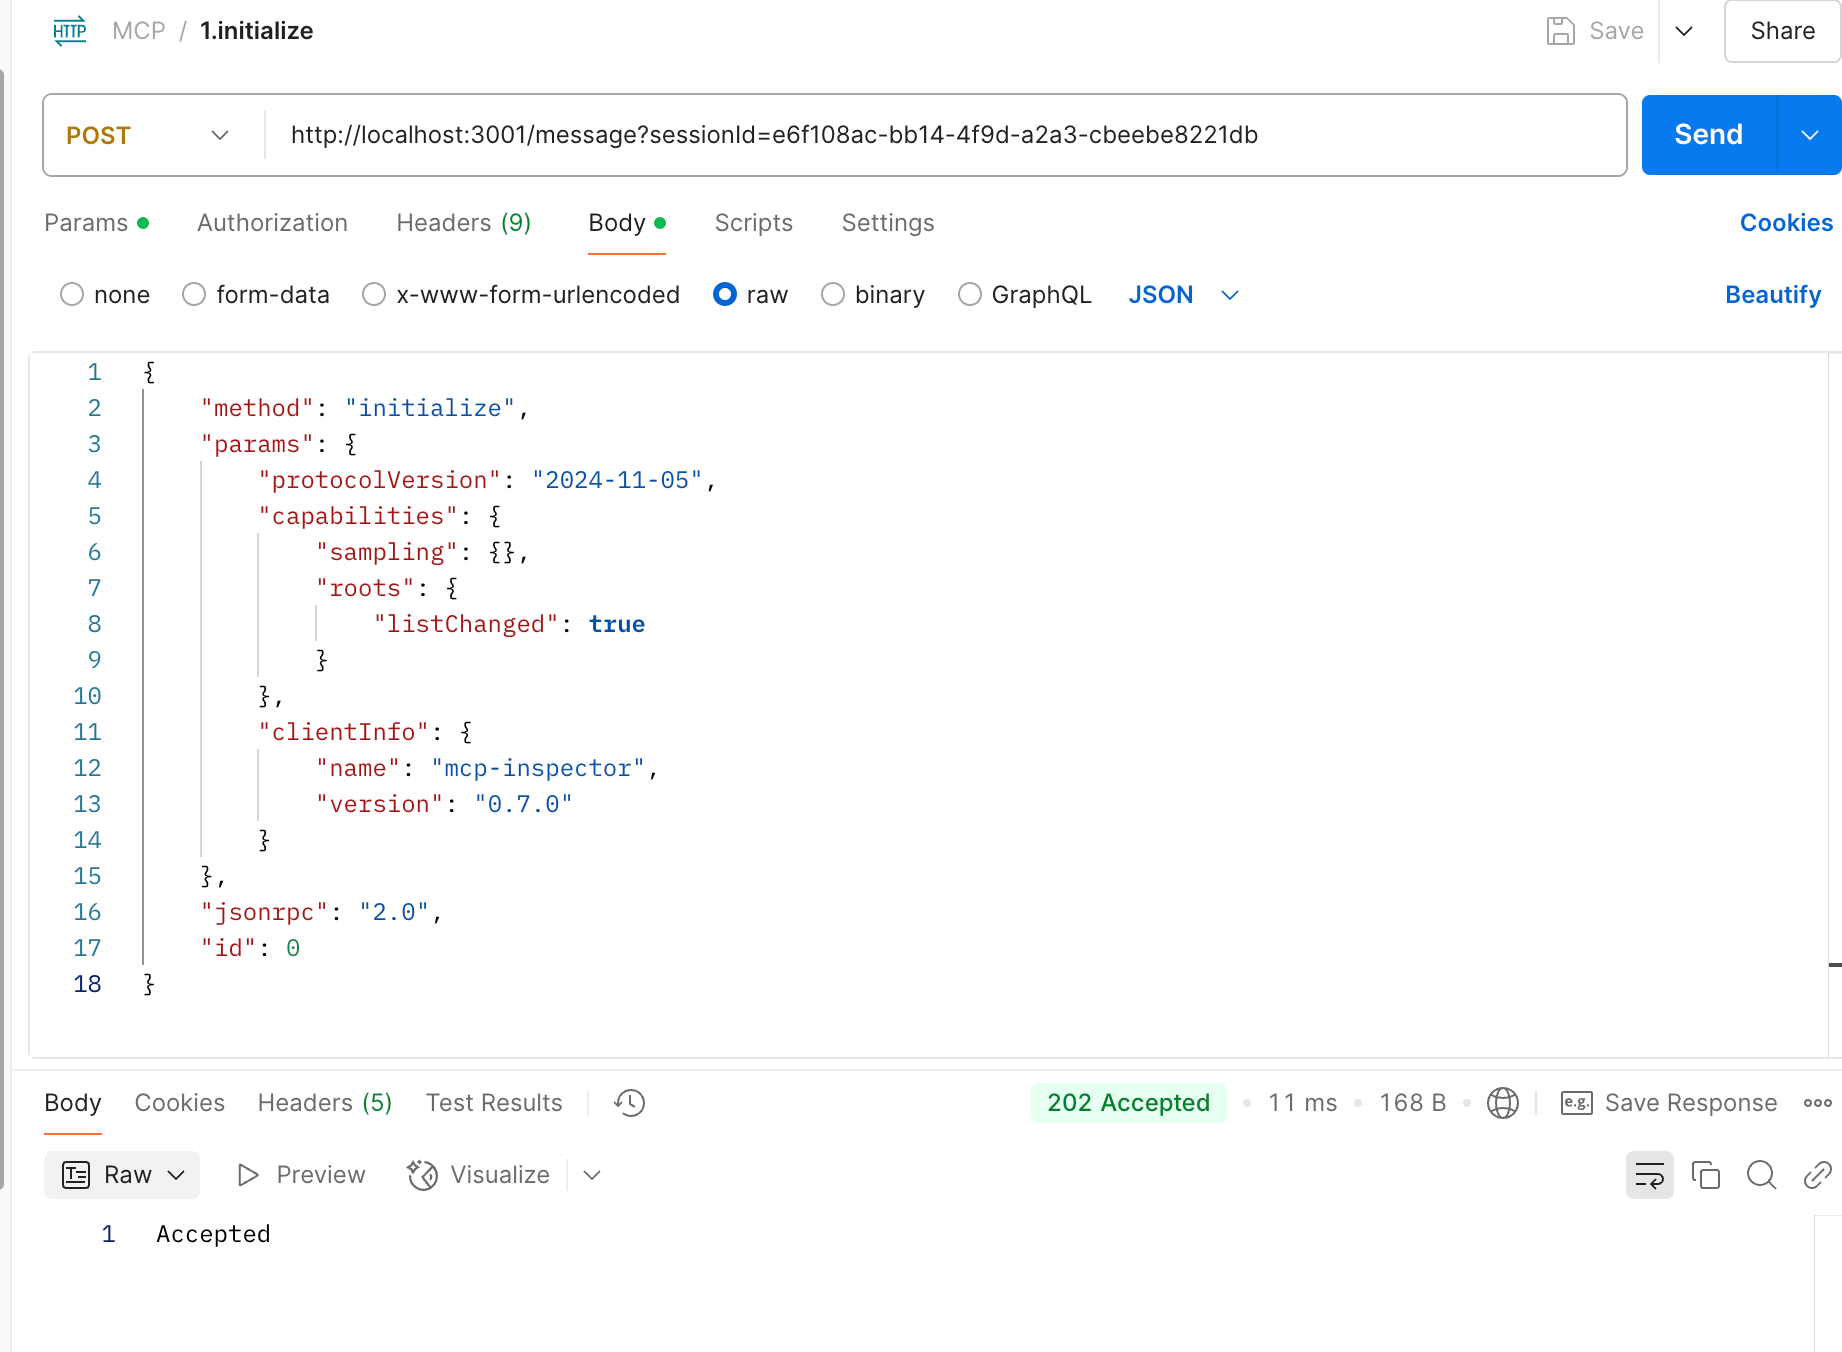Screen dimensions: 1842x1352
Task: Switch to the Scripts tab
Action: 754,223
